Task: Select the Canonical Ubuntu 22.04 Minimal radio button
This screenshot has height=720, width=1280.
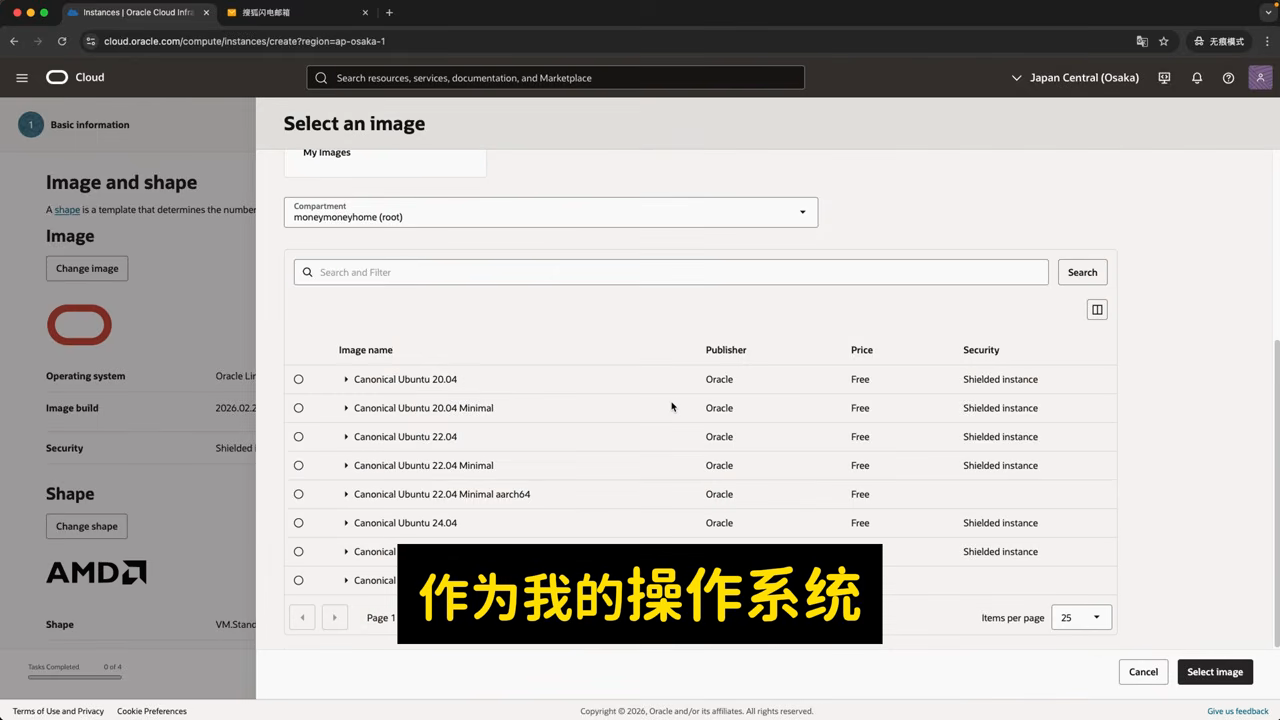Action: [x=298, y=466]
